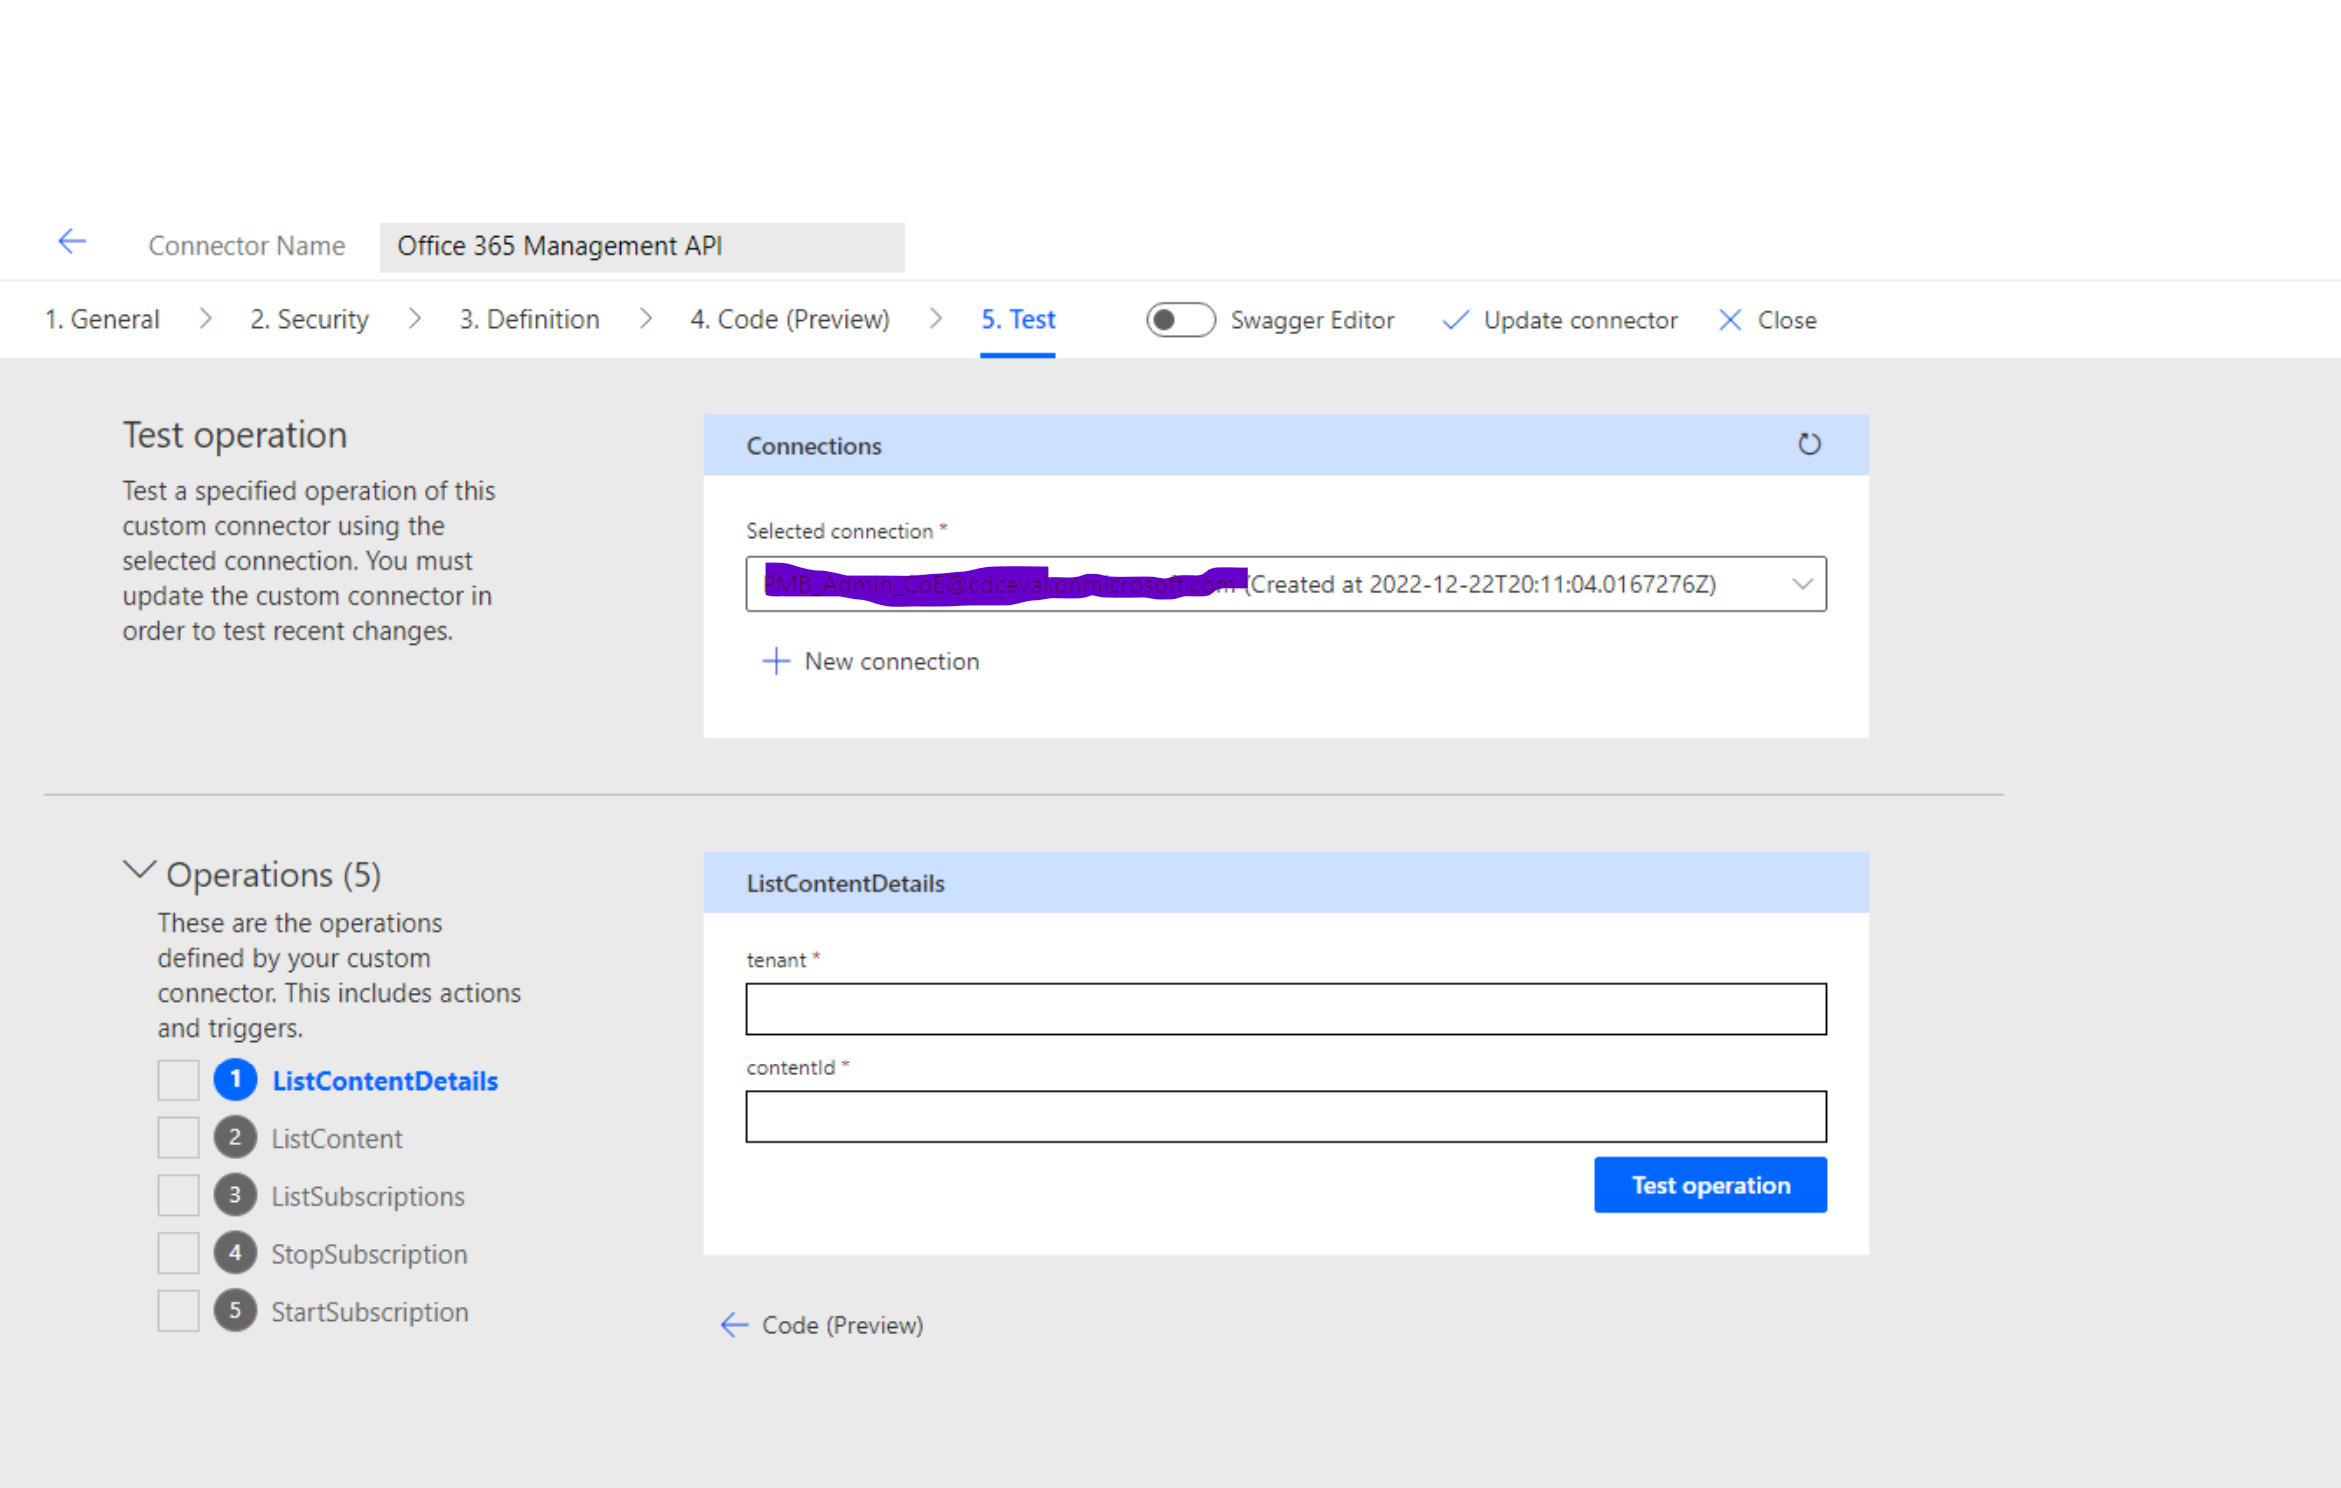Open the 3. Definition tab
This screenshot has width=2341, height=1488.
(x=528, y=319)
